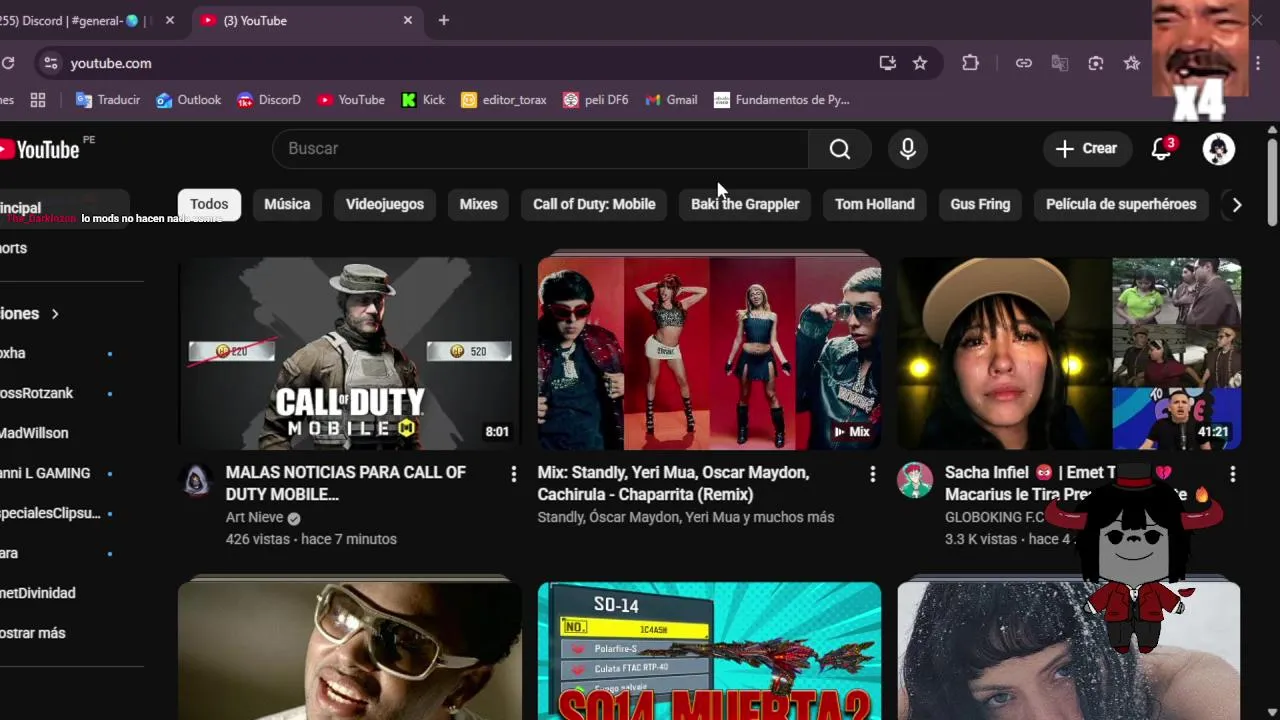
Task: Open Call of Duty Mobile video thumbnail
Action: click(349, 353)
